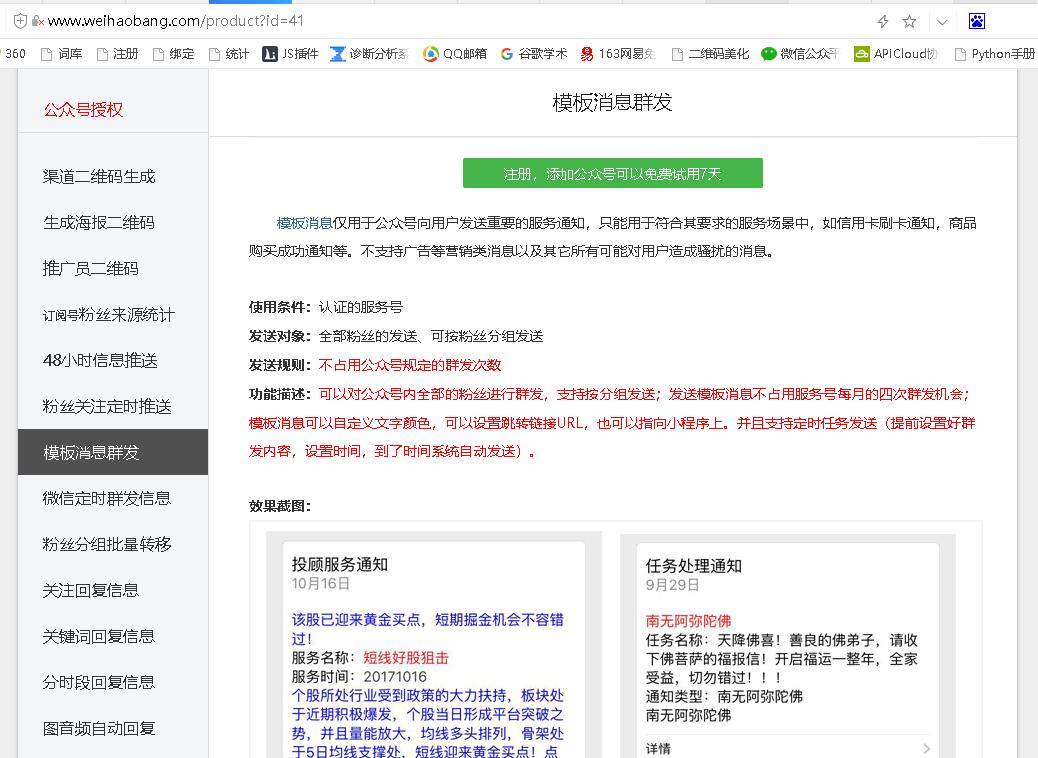1038x758 pixels.
Task: Follow the blue 模板消息 link
Action: pyautogui.click(x=305, y=223)
